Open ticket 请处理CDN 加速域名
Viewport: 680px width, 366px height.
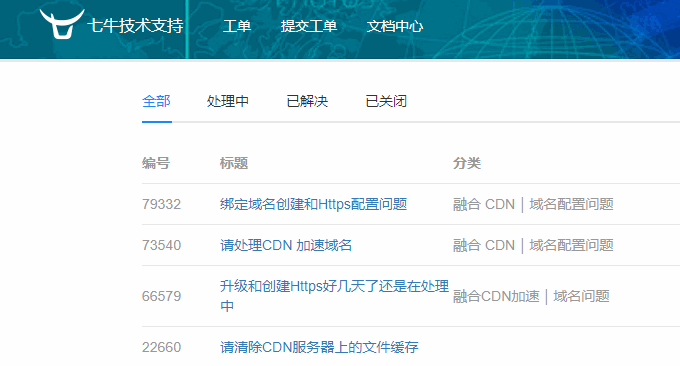(x=286, y=245)
